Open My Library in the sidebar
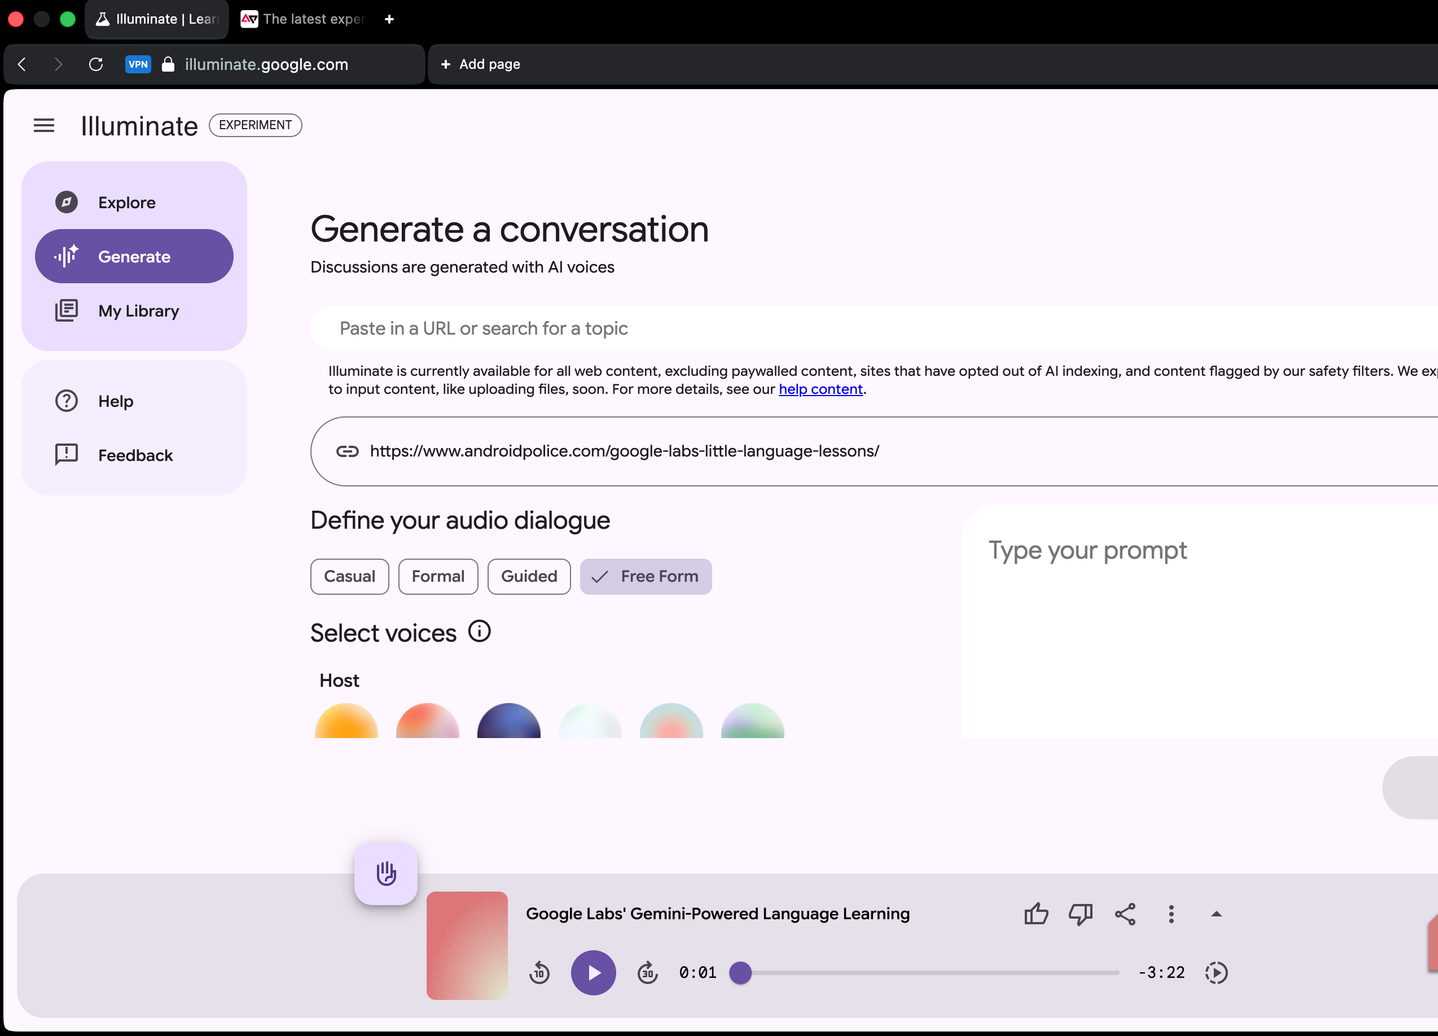The image size is (1438, 1036). 138,311
